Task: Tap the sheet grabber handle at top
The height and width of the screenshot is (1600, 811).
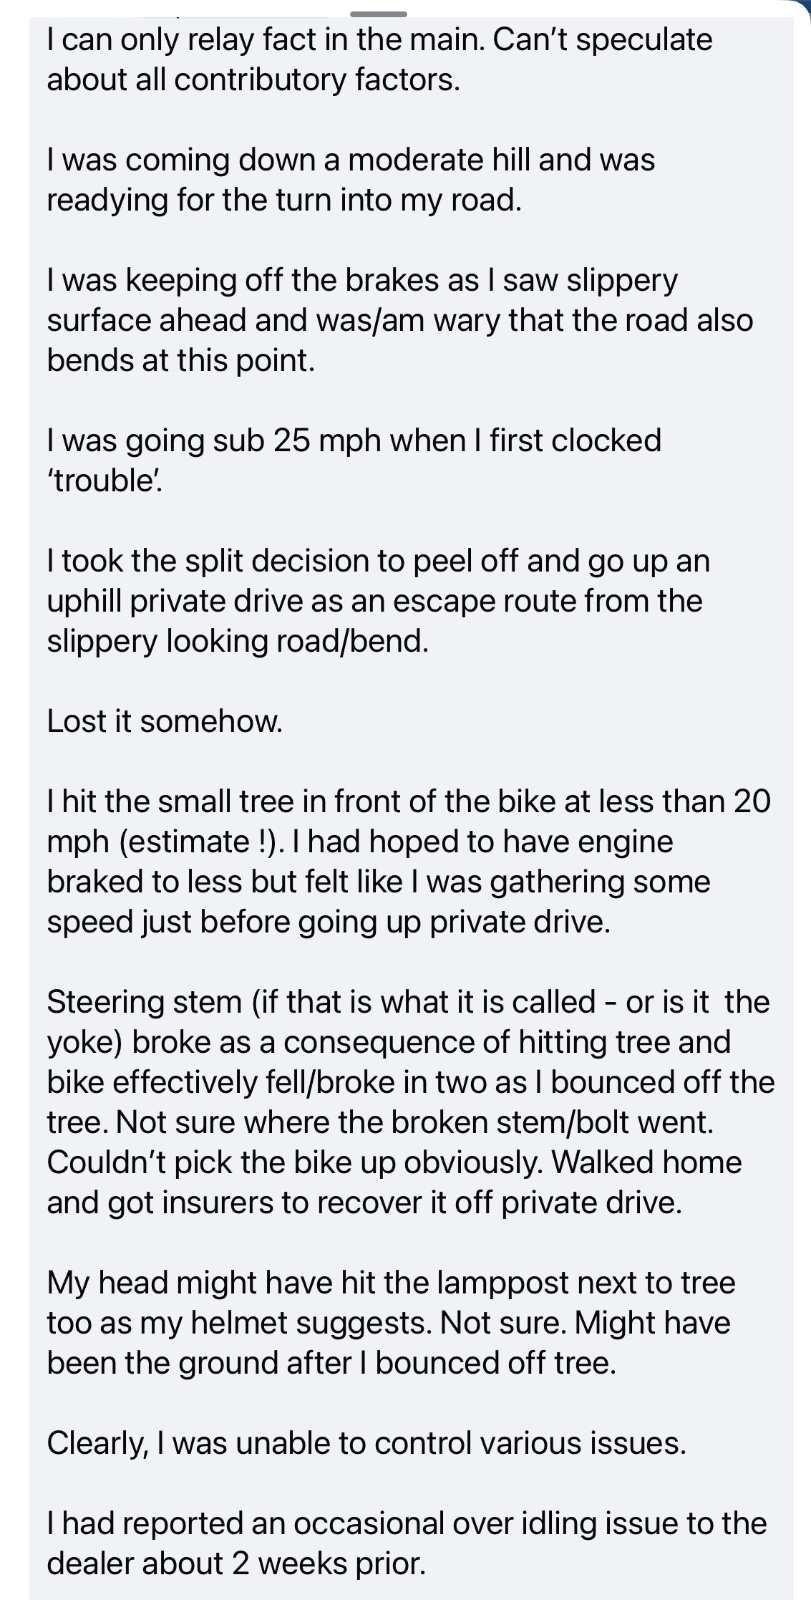Action: click(379, 13)
